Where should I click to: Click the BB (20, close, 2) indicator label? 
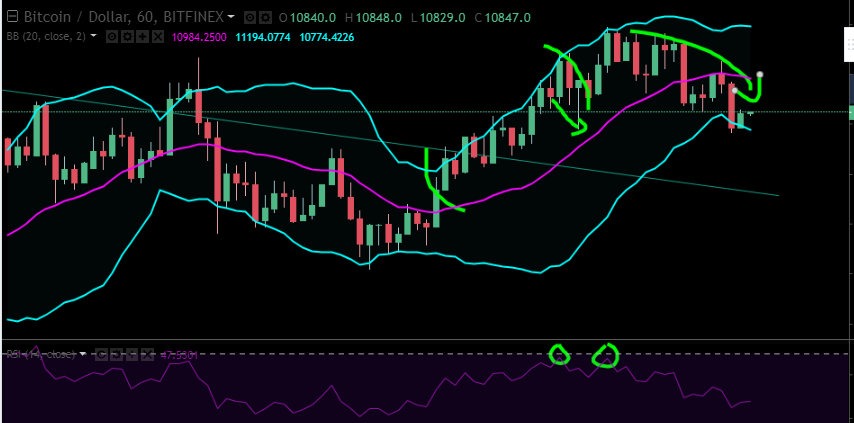[x=46, y=37]
